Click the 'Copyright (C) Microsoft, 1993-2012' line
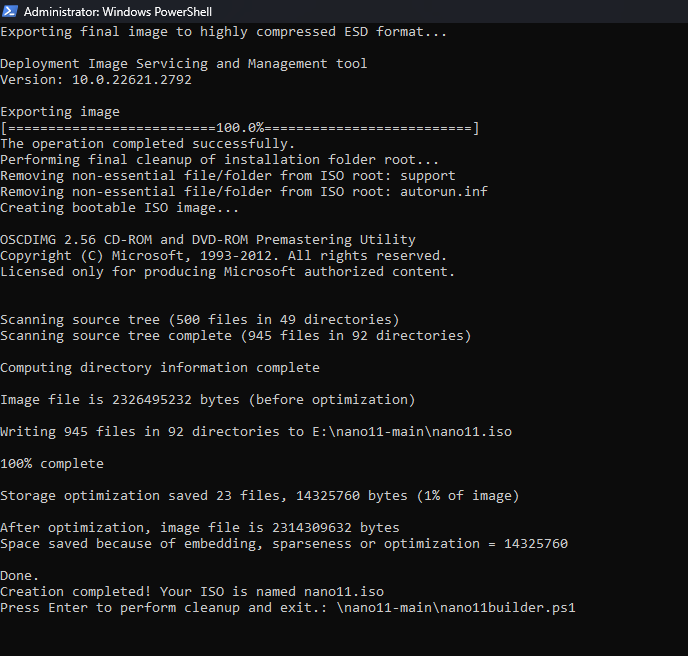 (x=223, y=256)
